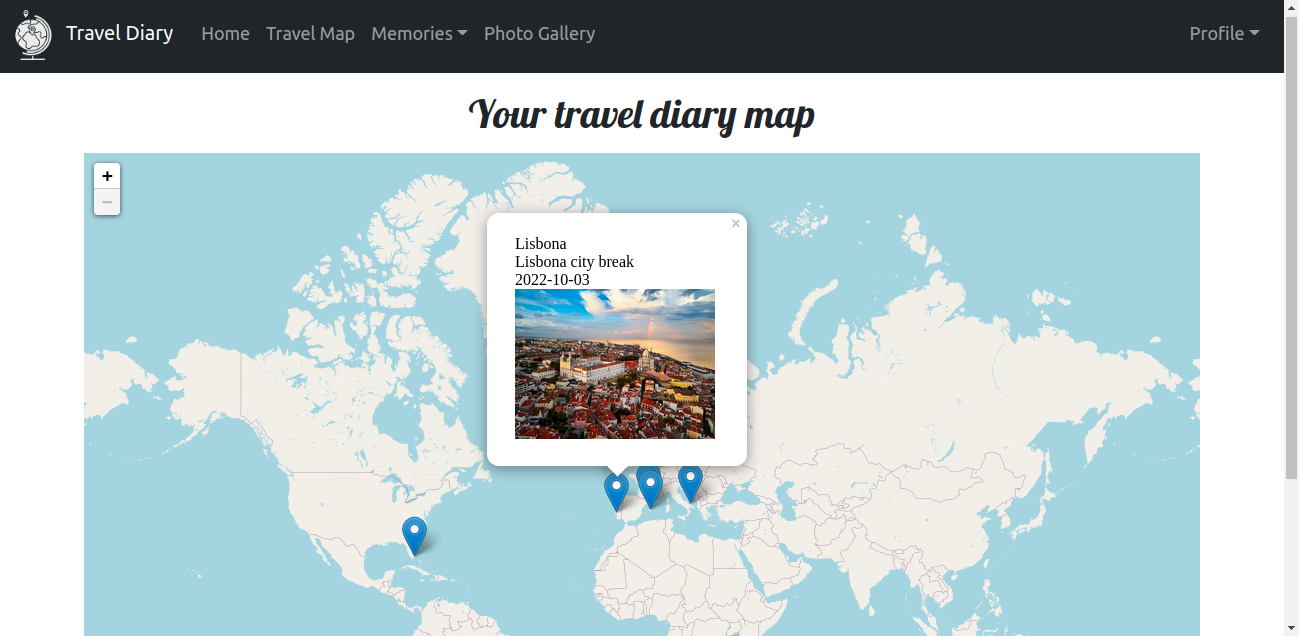
Task: Zoom in on the map
Action: point(107,175)
